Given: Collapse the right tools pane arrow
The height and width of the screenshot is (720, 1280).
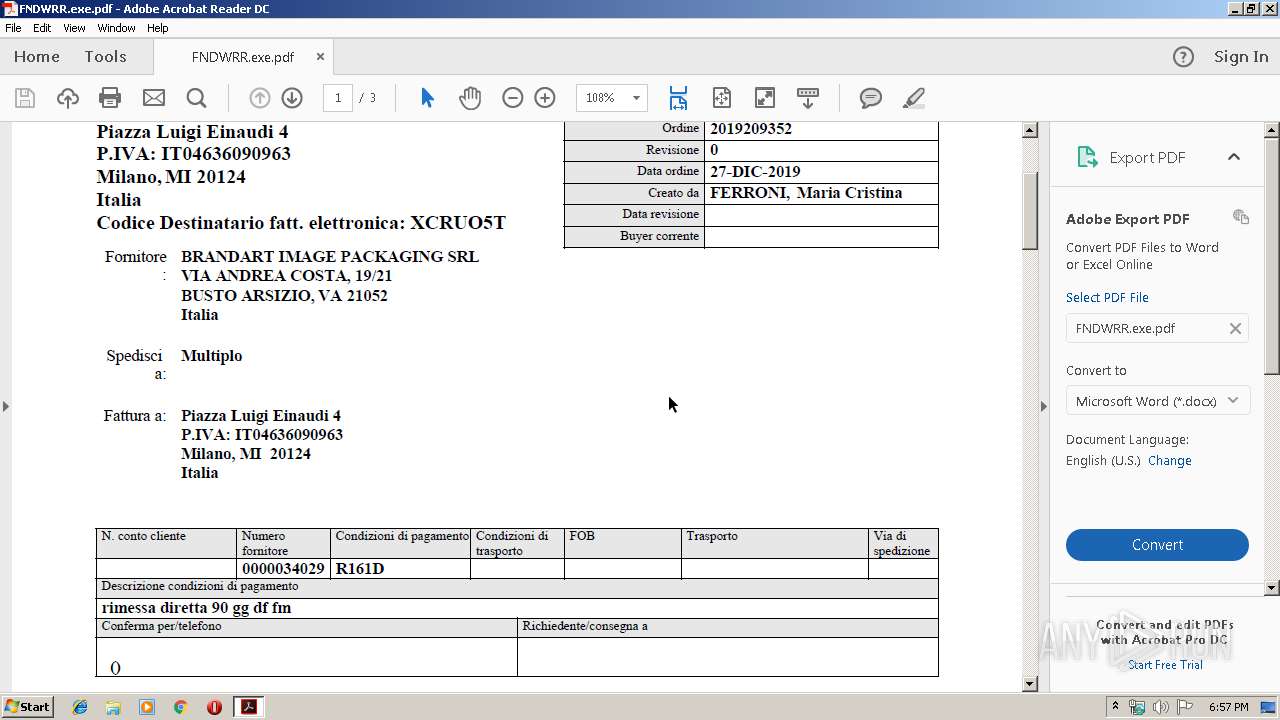Looking at the screenshot, I should [1043, 406].
